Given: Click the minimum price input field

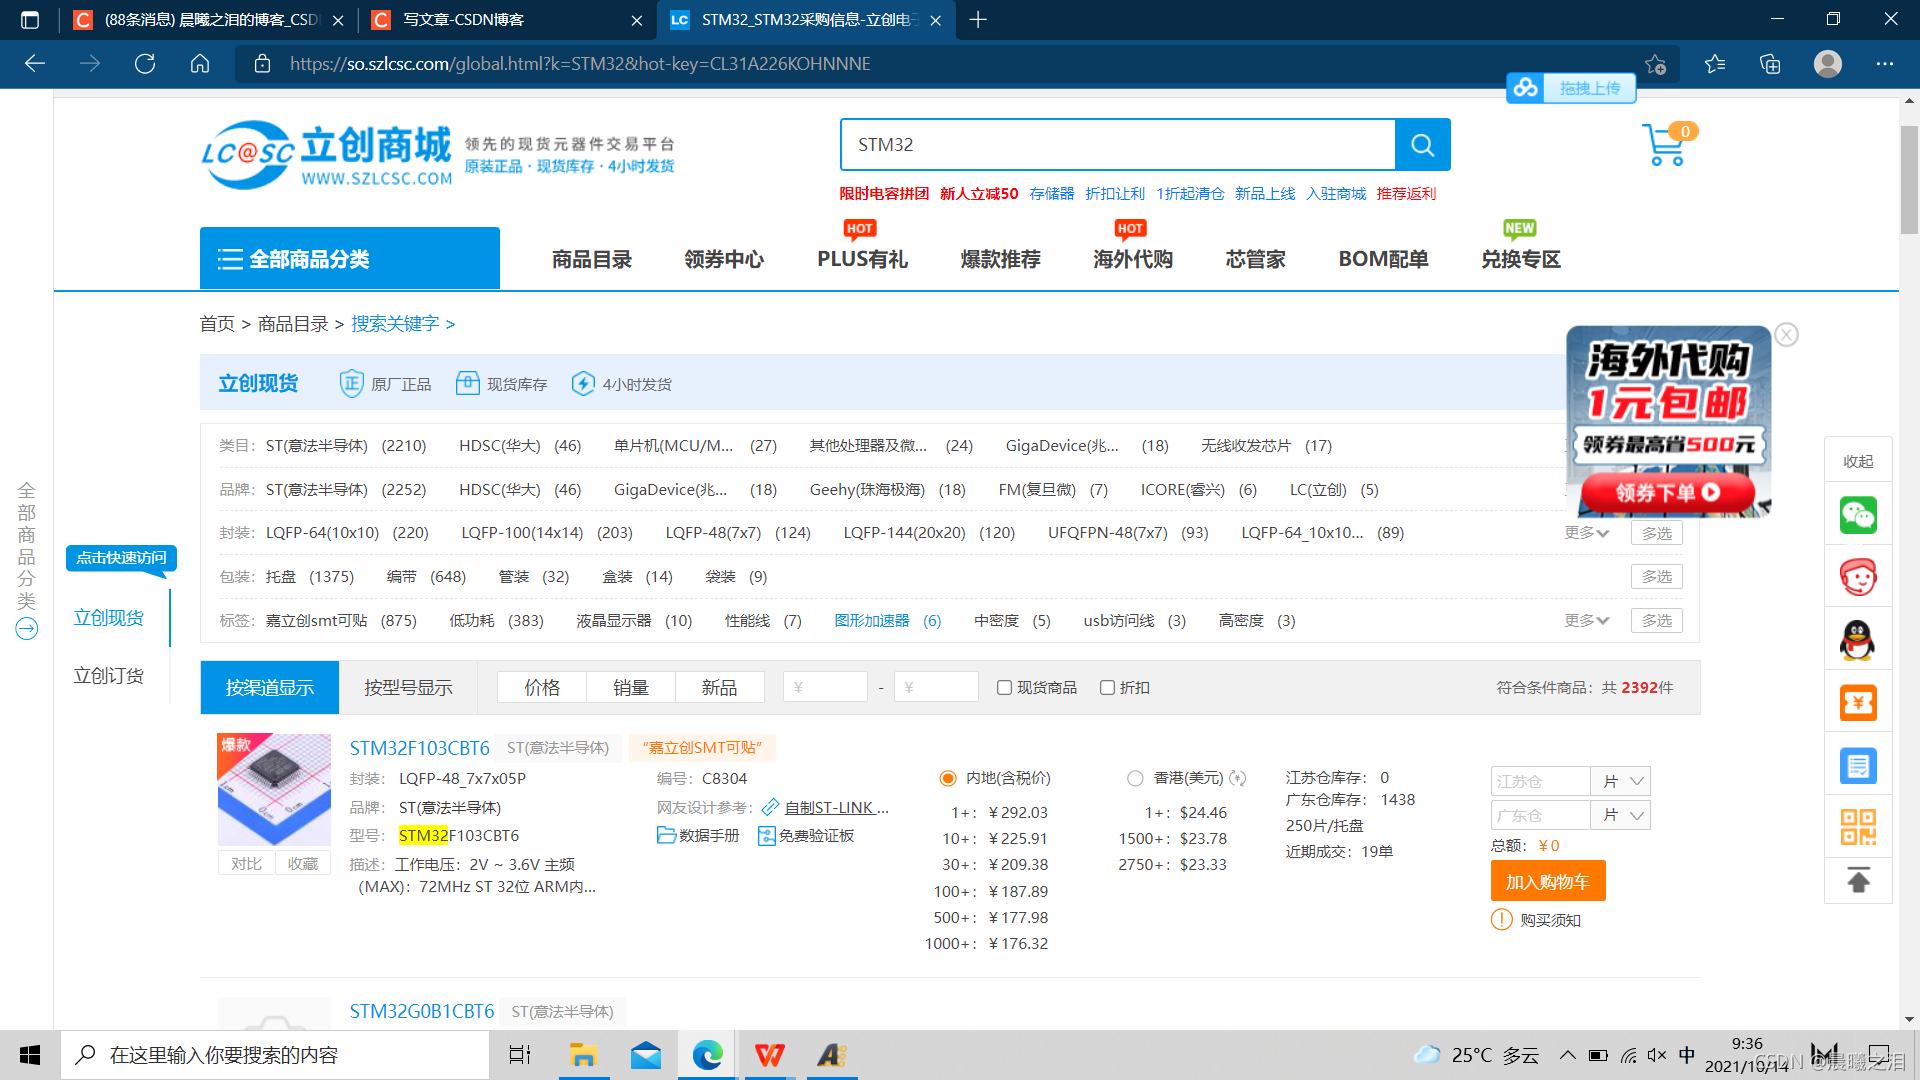Looking at the screenshot, I should 826,688.
